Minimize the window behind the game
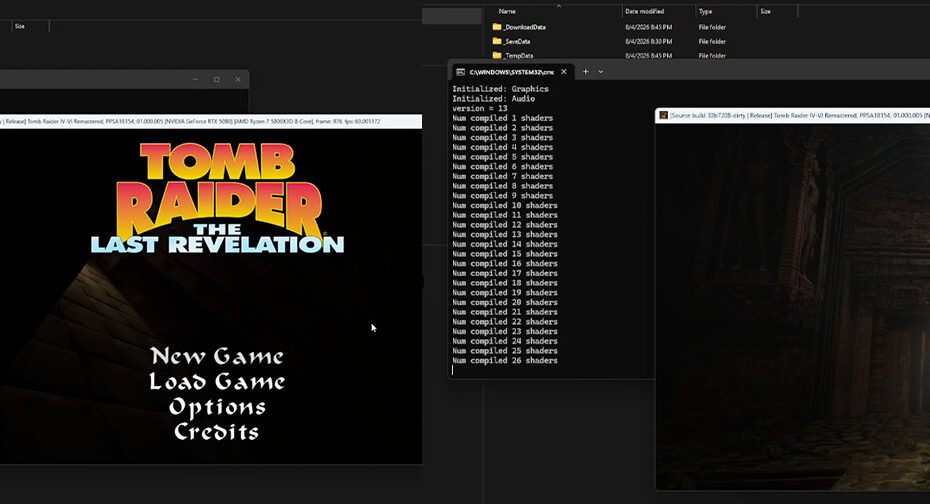Image resolution: width=930 pixels, height=504 pixels. click(195, 79)
